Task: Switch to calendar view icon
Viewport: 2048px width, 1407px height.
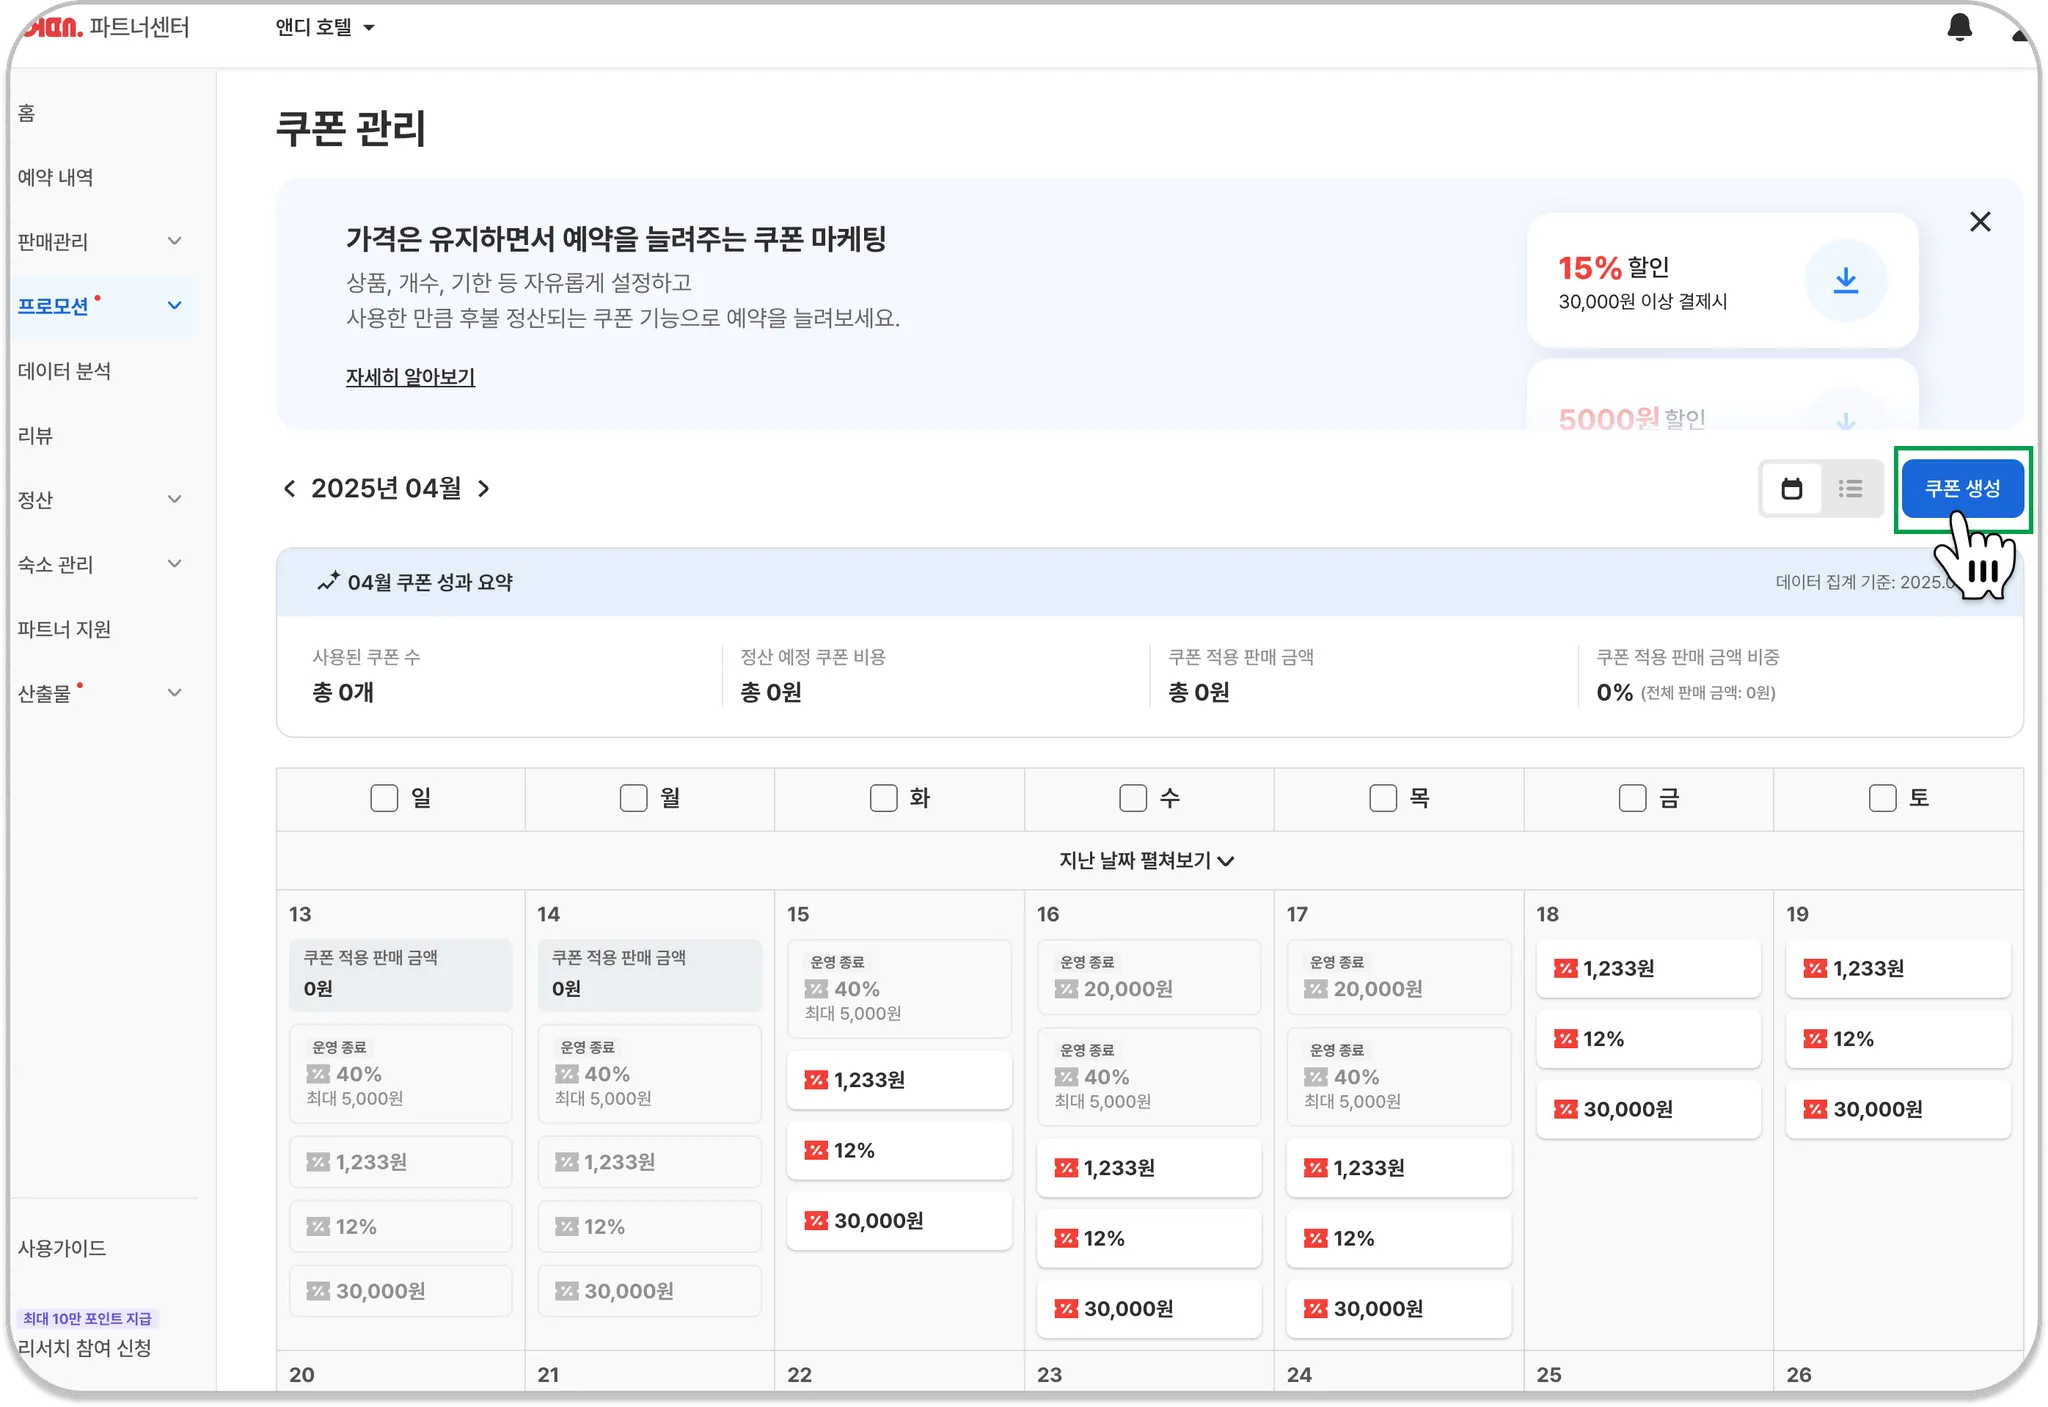Action: (1791, 489)
